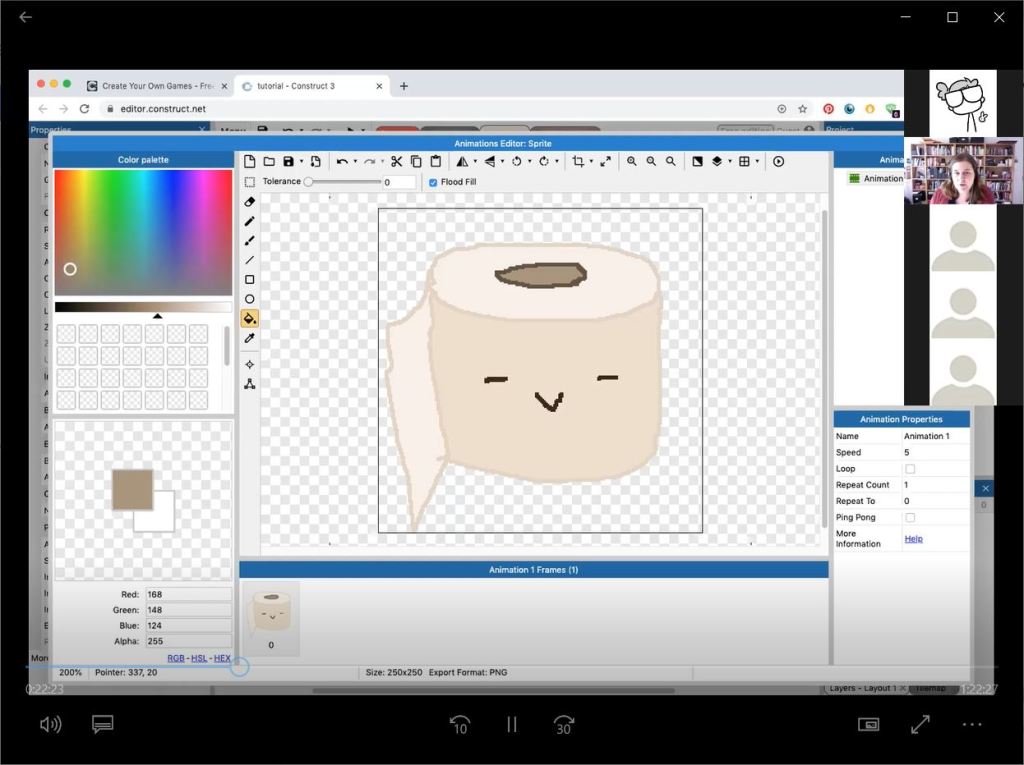Viewport: 1024px width, 765px height.
Task: Click the Cut scissors icon
Action: pos(396,161)
